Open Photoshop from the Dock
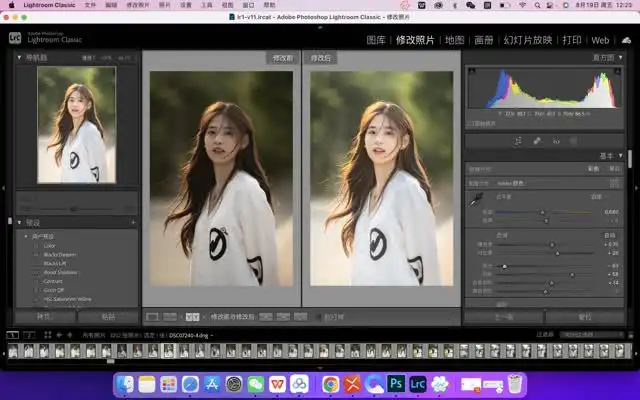 pos(396,384)
